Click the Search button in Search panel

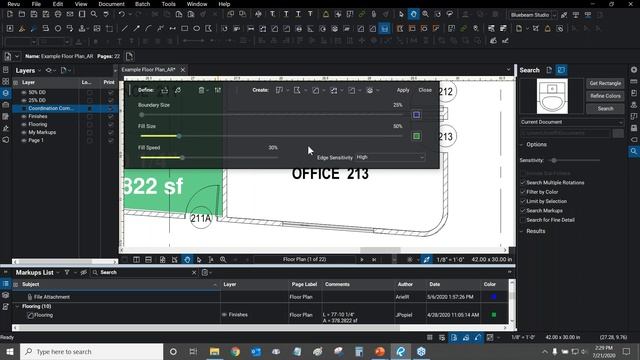click(x=605, y=109)
